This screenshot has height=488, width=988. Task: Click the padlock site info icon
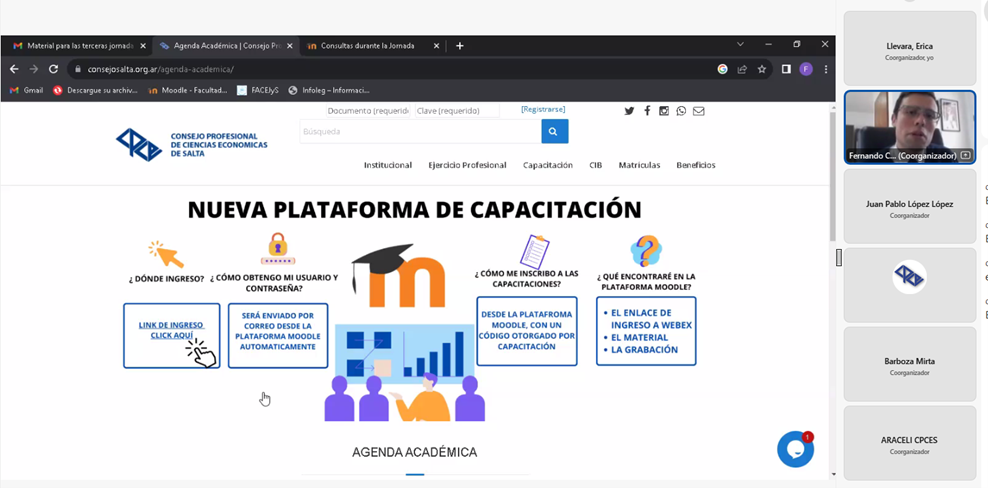[78, 69]
